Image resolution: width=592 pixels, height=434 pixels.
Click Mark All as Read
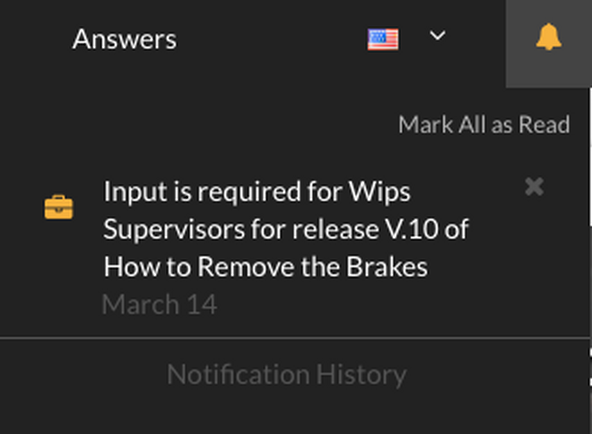[x=484, y=125]
